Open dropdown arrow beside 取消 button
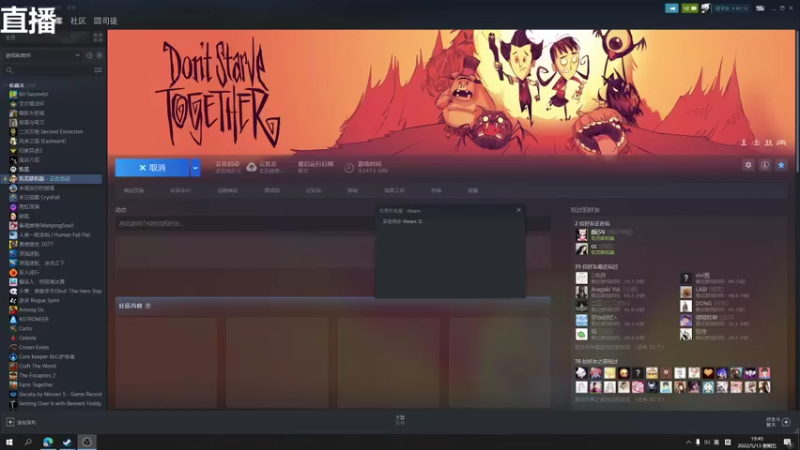This screenshot has width=800, height=450. click(x=195, y=167)
